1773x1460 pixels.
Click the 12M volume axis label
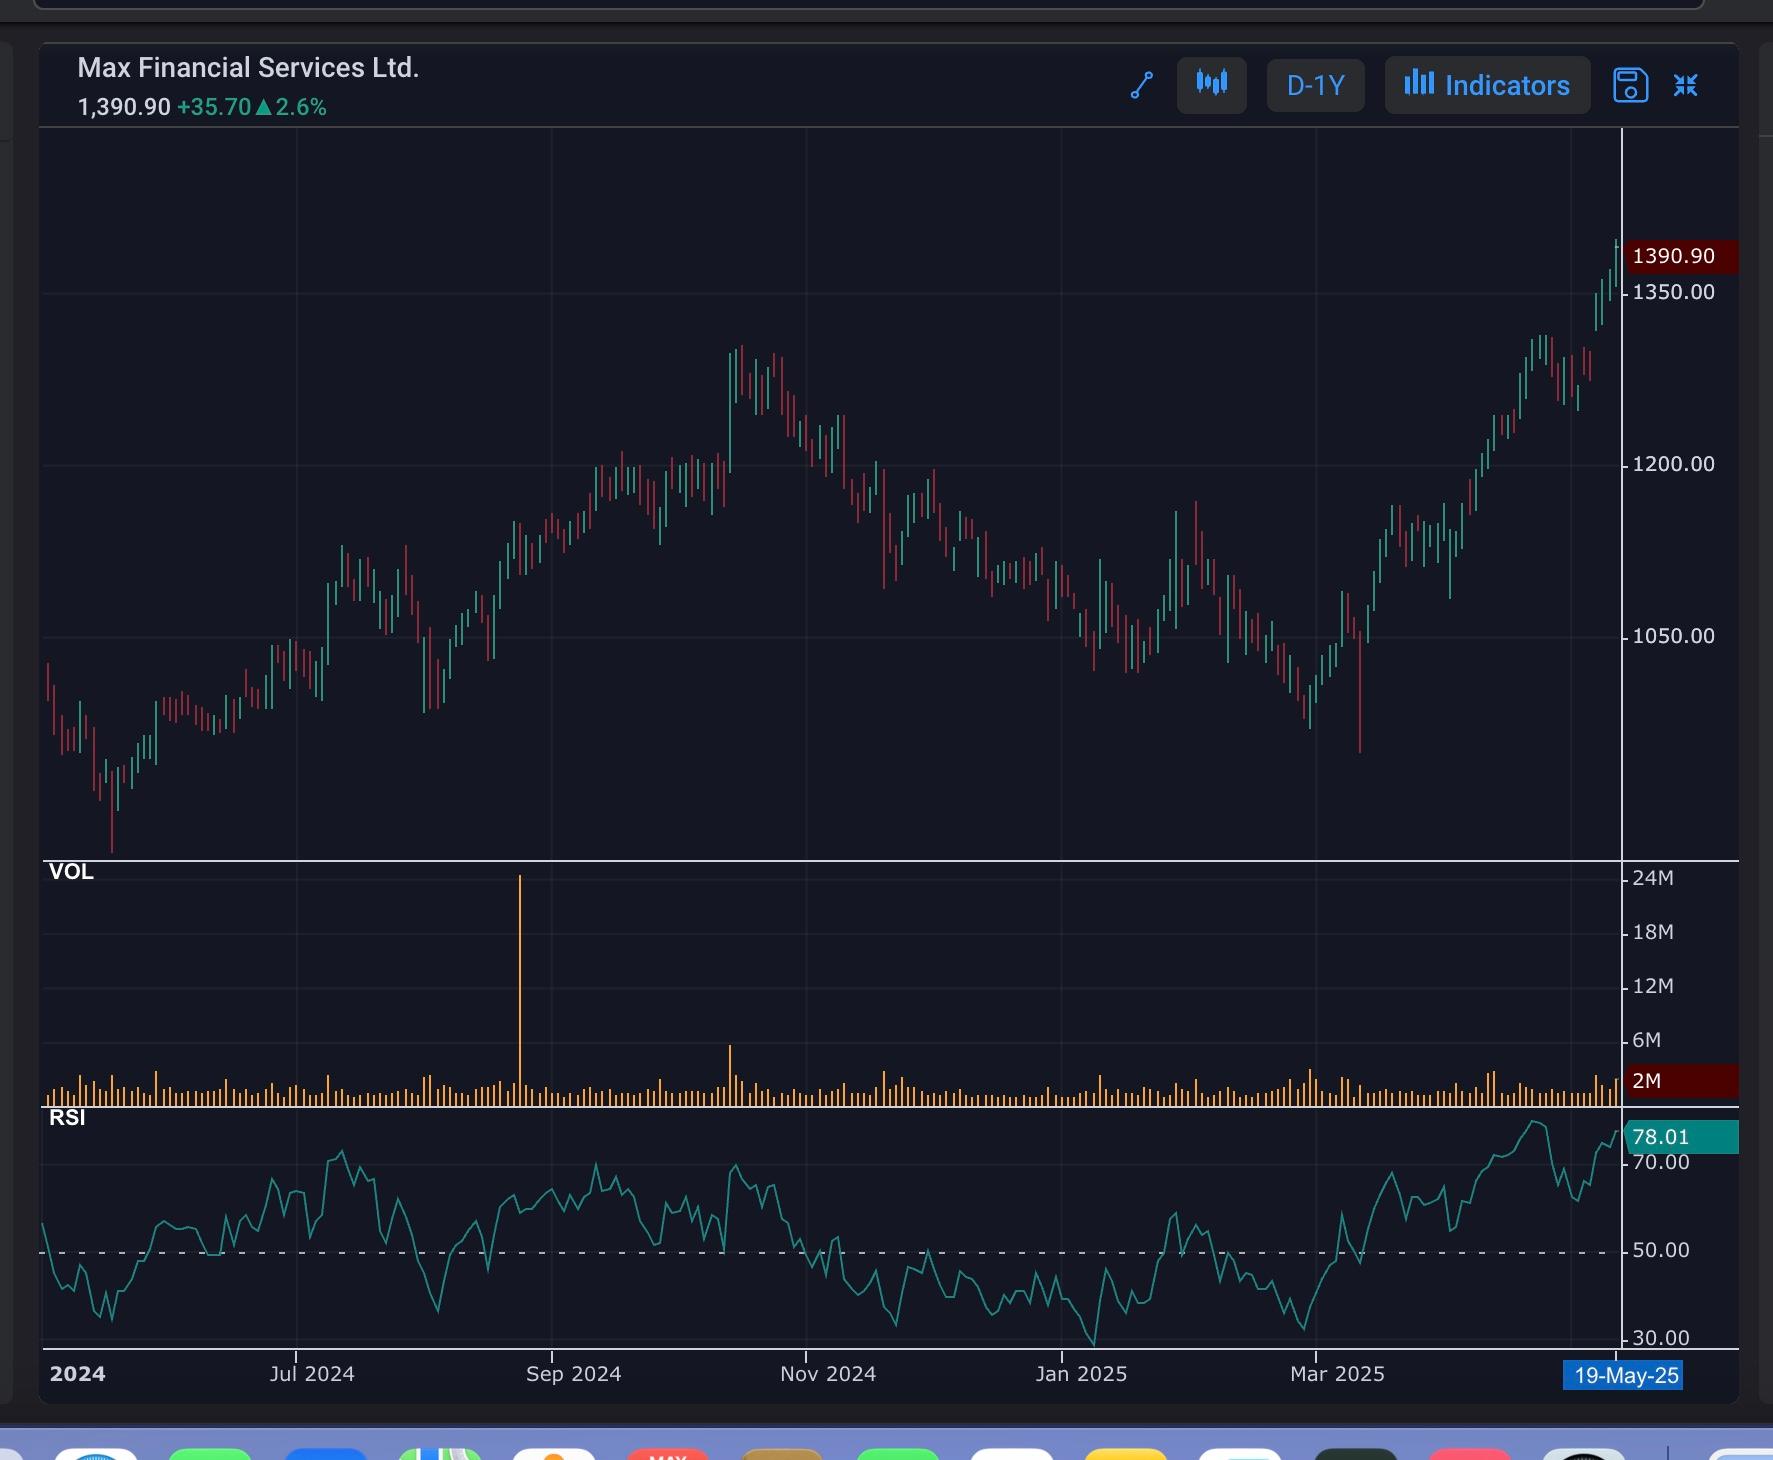[x=1653, y=986]
